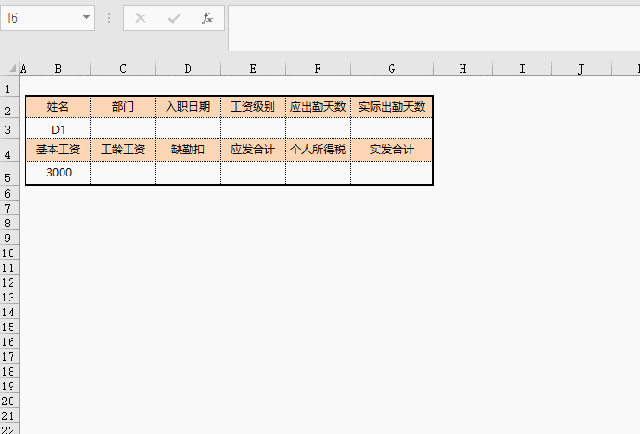Open the Insert Function fx dialog
640x434 pixels.
206,18
